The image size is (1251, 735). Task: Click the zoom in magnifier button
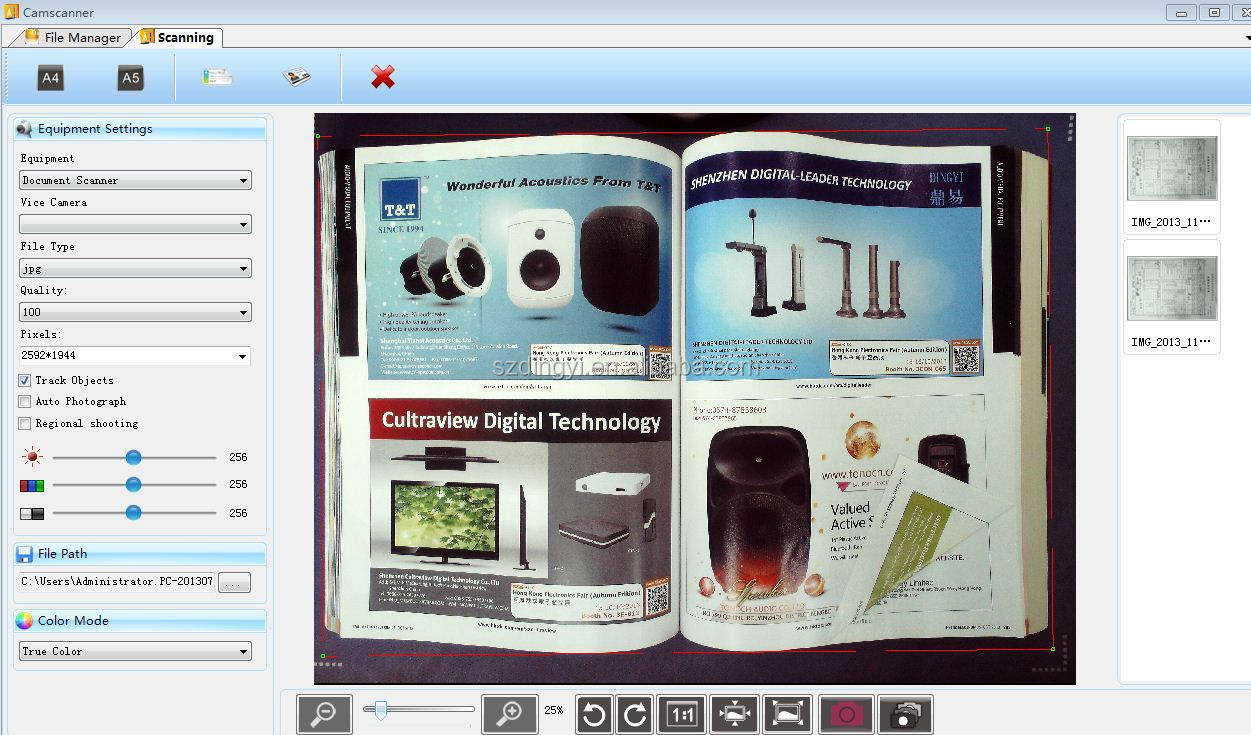[510, 714]
